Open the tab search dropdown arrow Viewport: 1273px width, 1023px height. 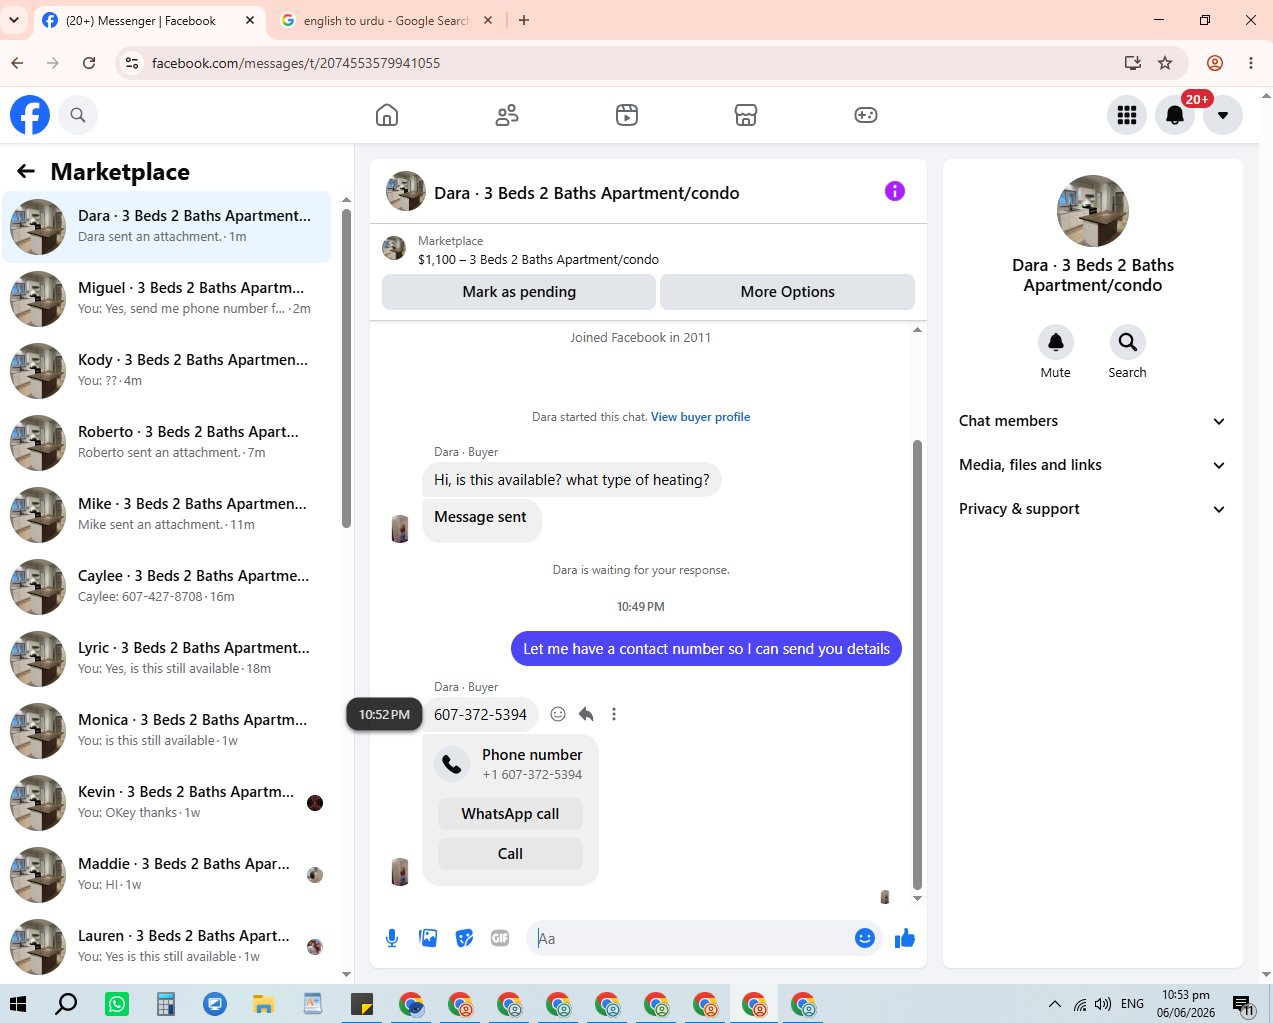(14, 20)
